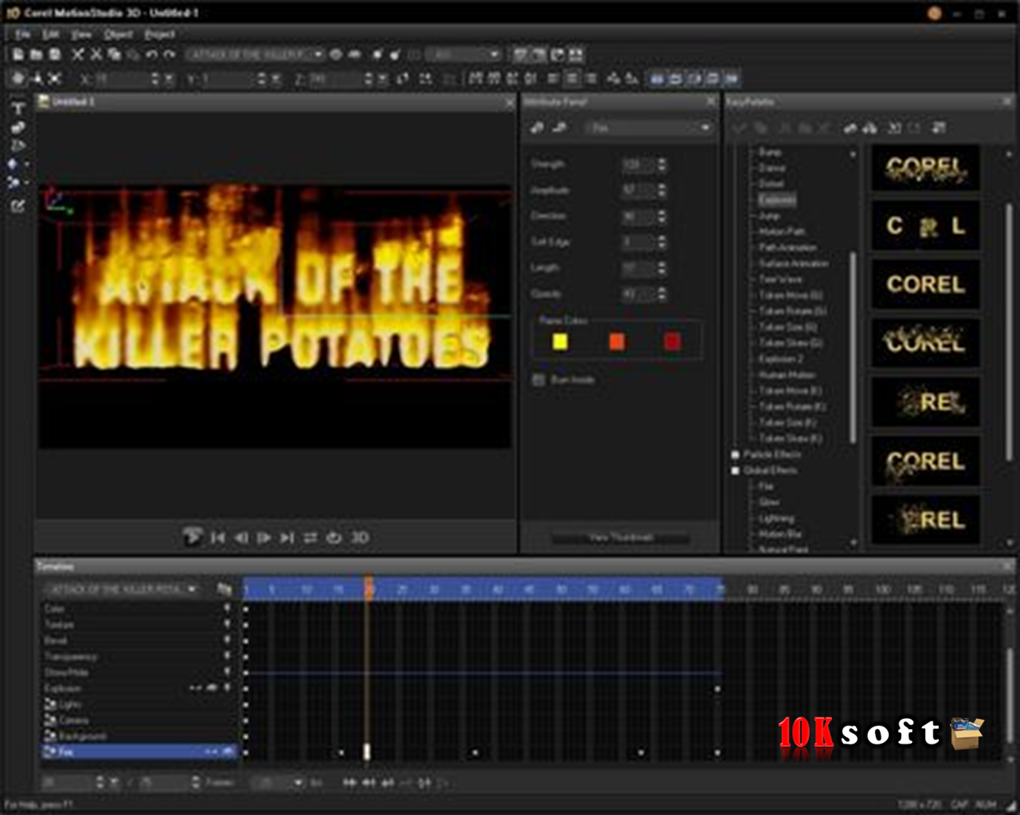
Task: Choose the plain COREL thumbnail, third in the list
Action: [x=926, y=285]
